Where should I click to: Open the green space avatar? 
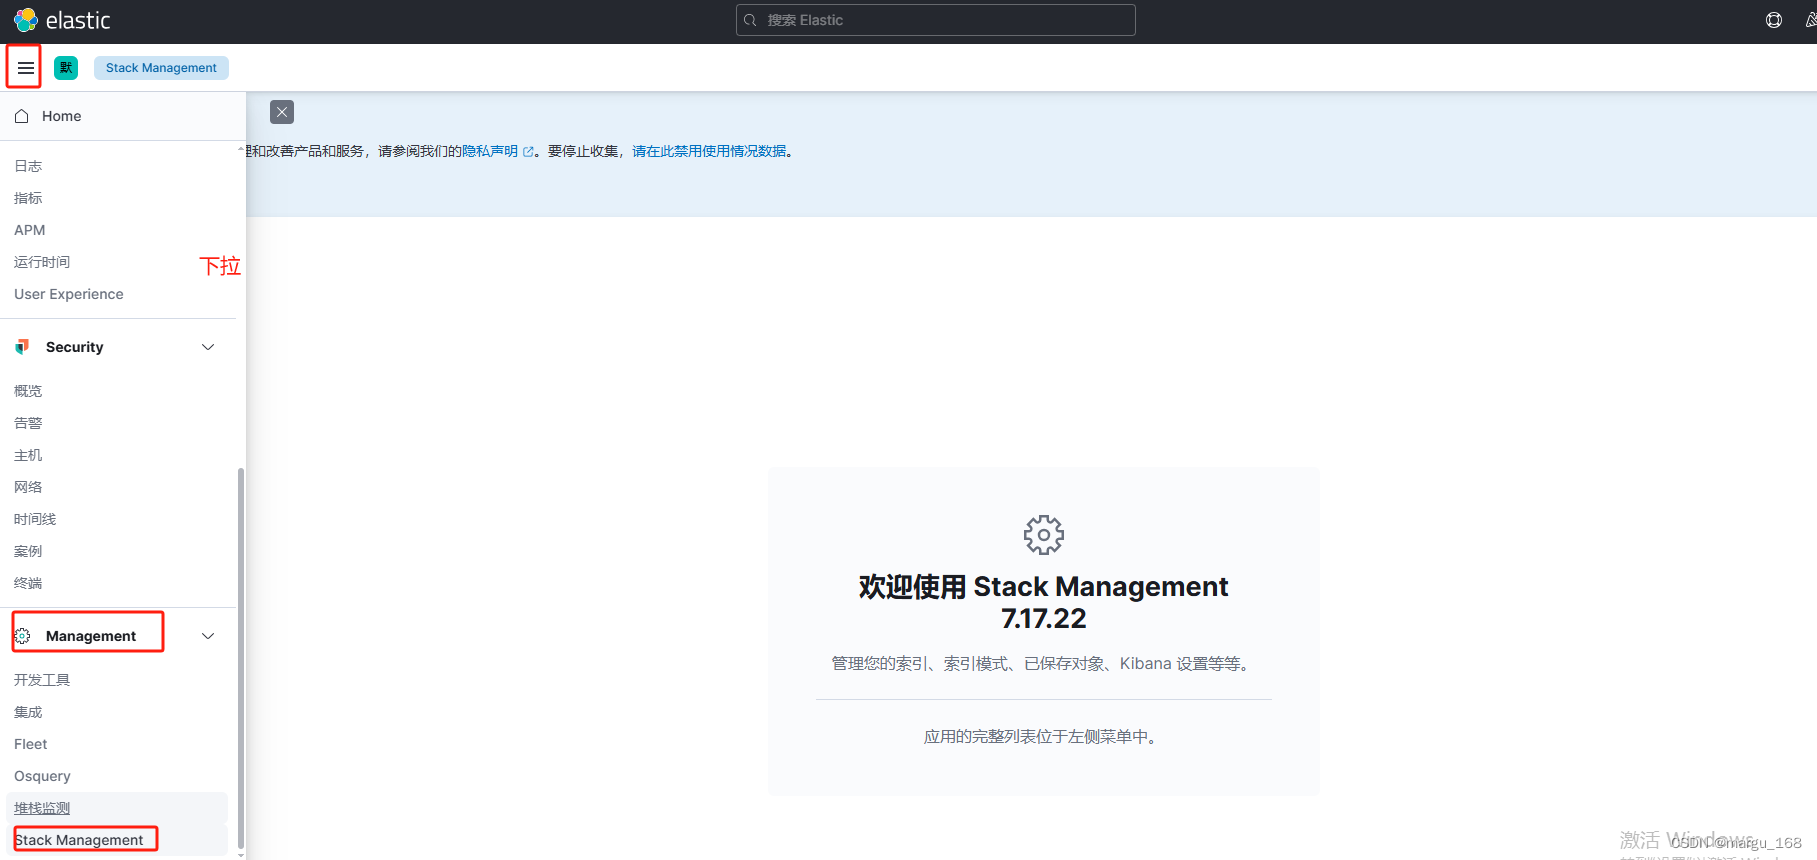tap(66, 68)
